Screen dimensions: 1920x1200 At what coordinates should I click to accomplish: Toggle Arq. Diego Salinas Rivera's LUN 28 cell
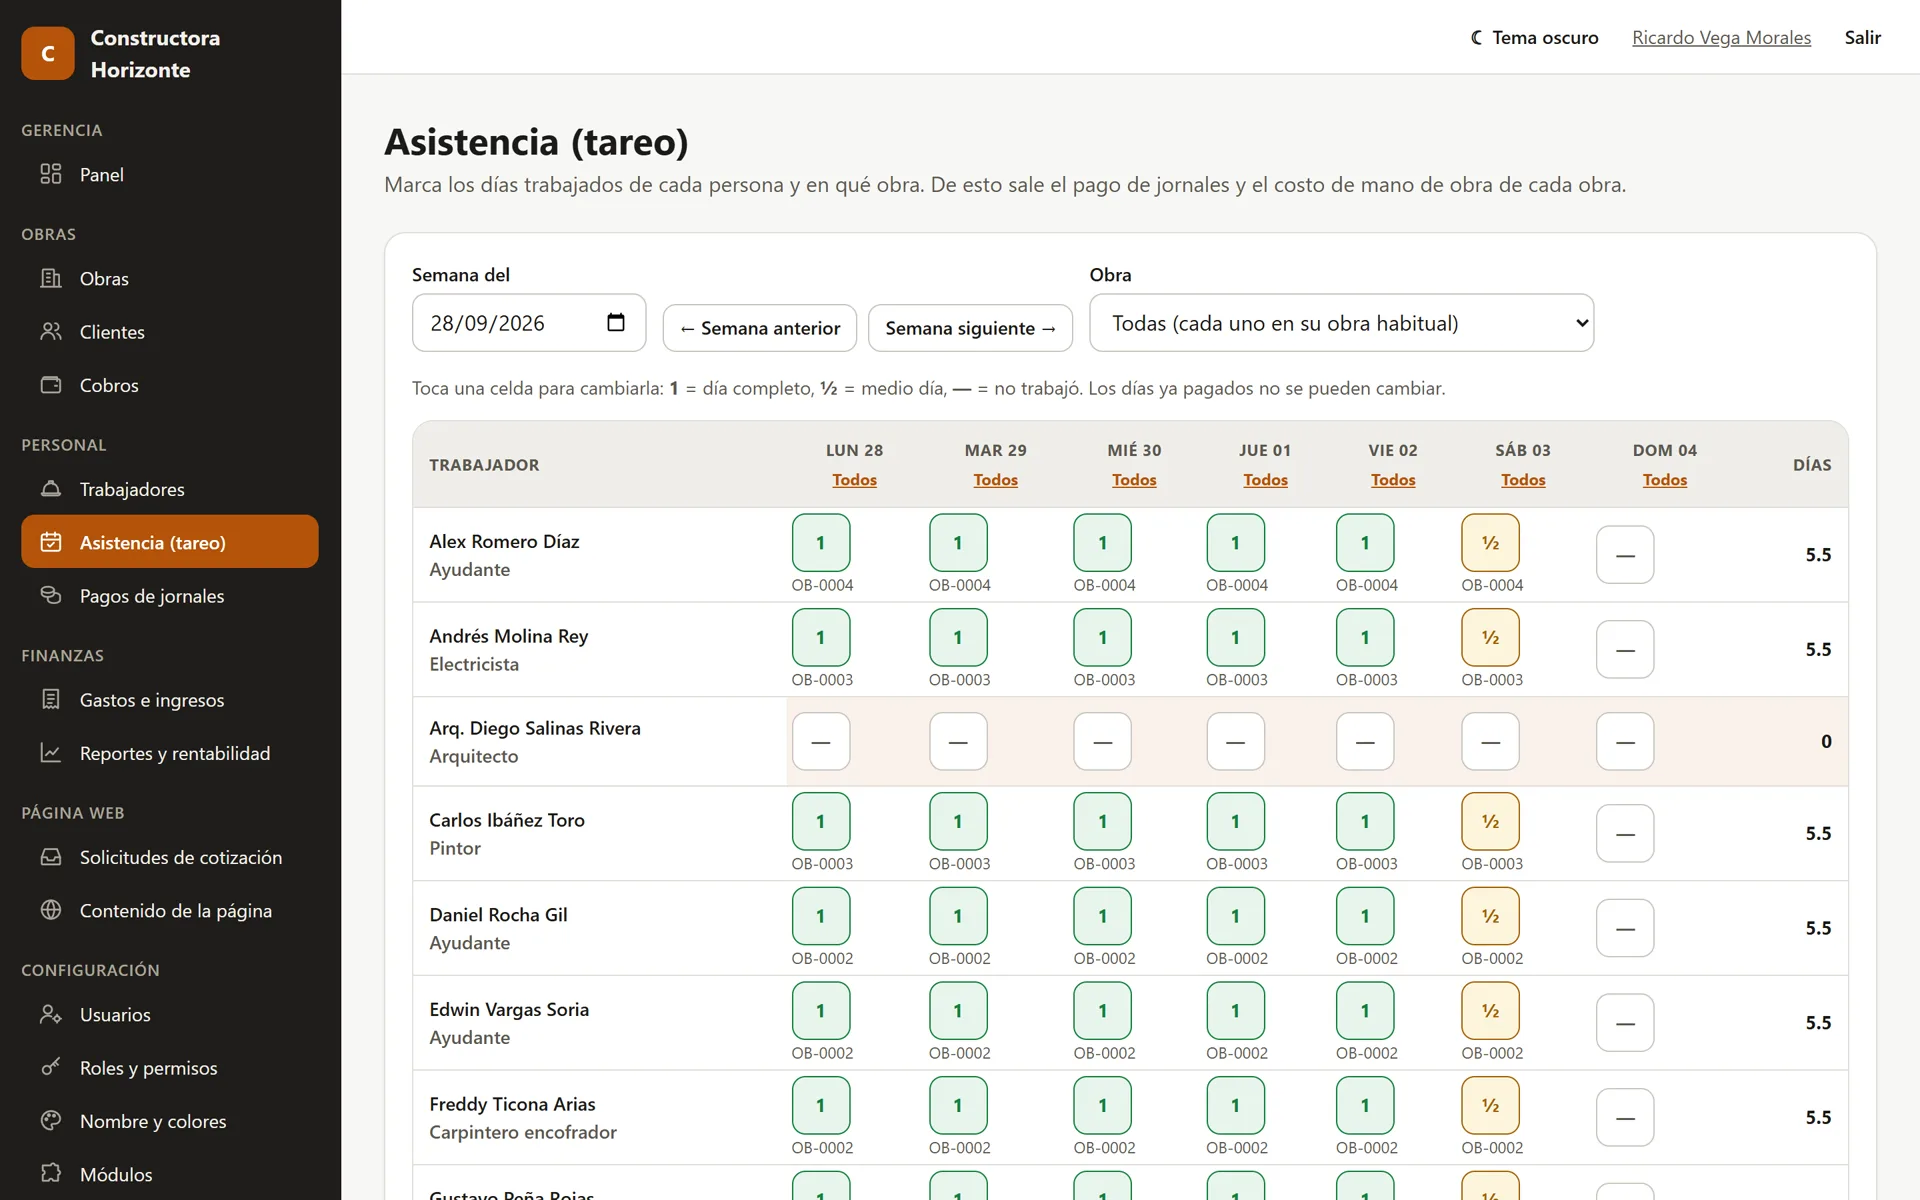pos(821,741)
